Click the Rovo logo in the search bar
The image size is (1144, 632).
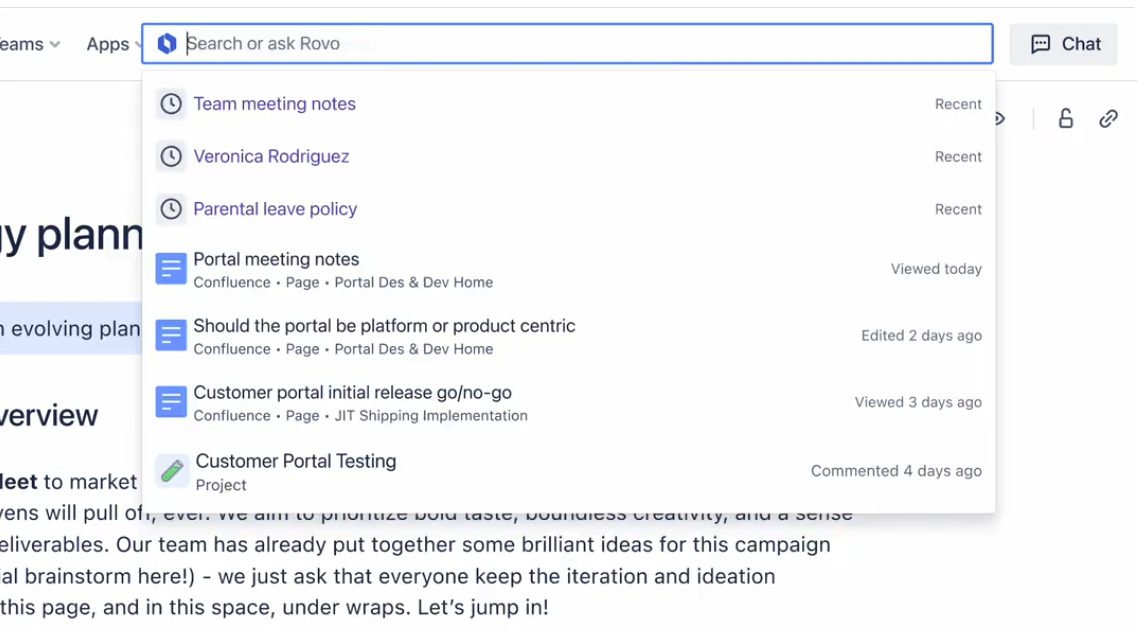pos(167,44)
